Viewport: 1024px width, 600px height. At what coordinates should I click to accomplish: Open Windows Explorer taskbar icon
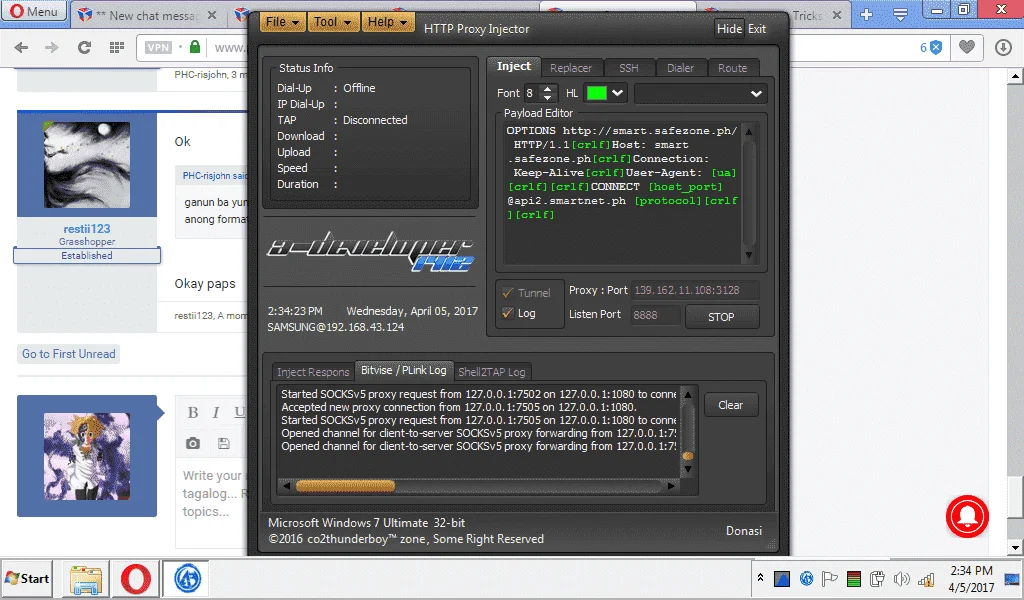pyautogui.click(x=86, y=580)
